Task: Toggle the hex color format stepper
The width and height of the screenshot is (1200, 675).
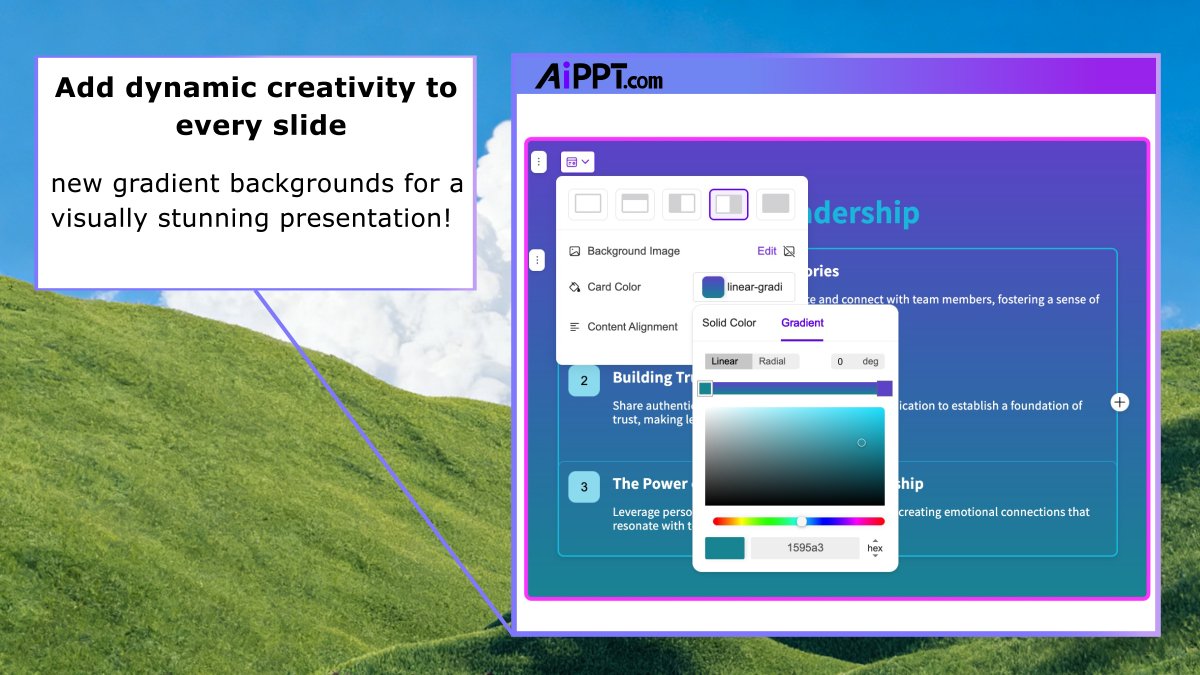Action: [875, 548]
